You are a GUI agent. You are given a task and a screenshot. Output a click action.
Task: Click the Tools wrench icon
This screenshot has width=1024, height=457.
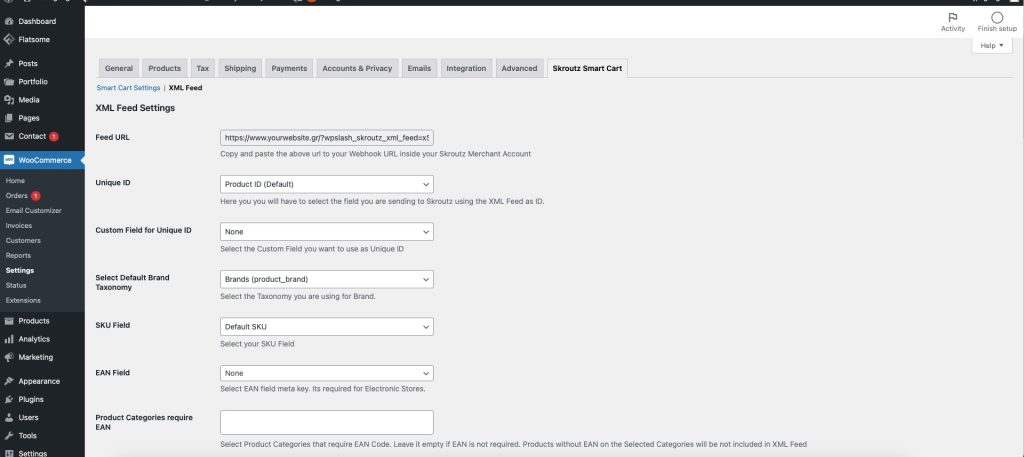(x=8, y=435)
